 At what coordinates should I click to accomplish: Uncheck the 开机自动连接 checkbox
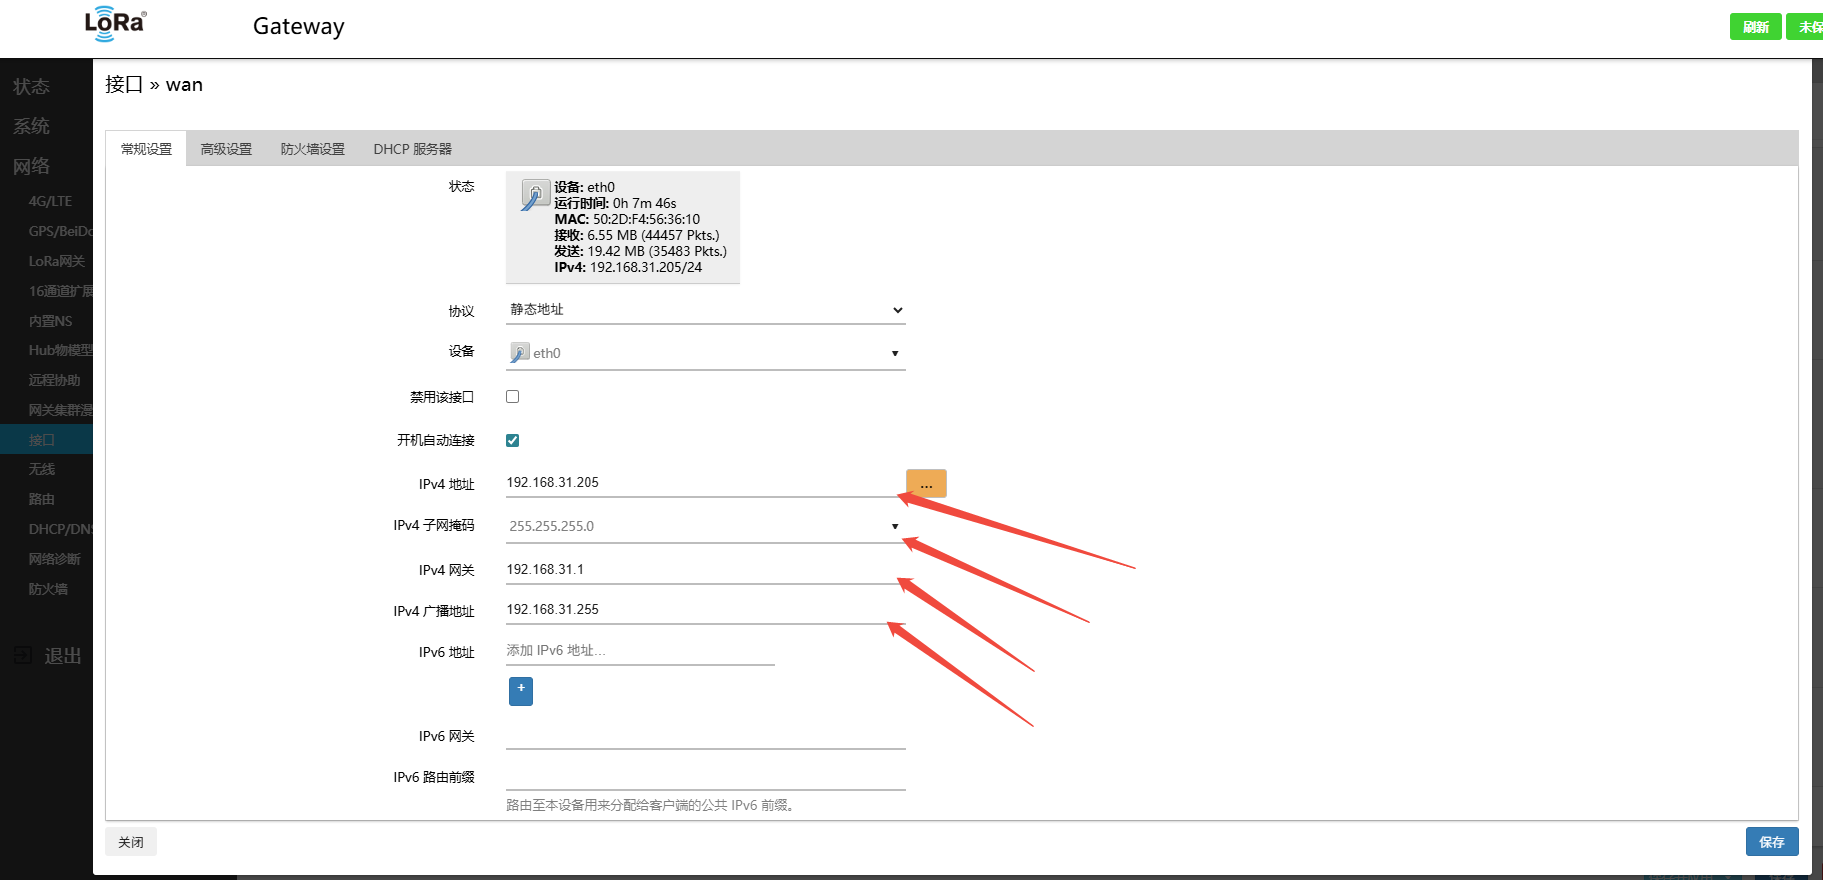(513, 440)
